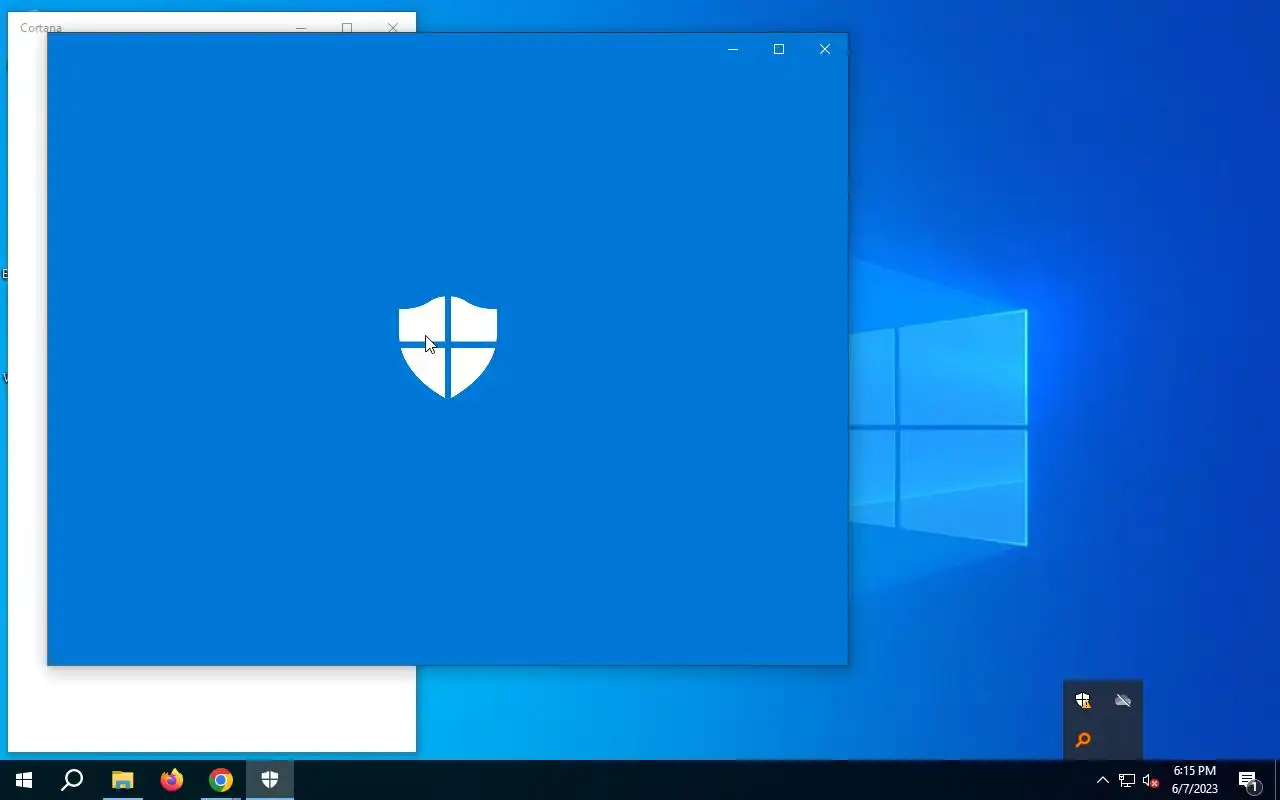Select the Cortana window title text
This screenshot has height=800, width=1280.
41,28
